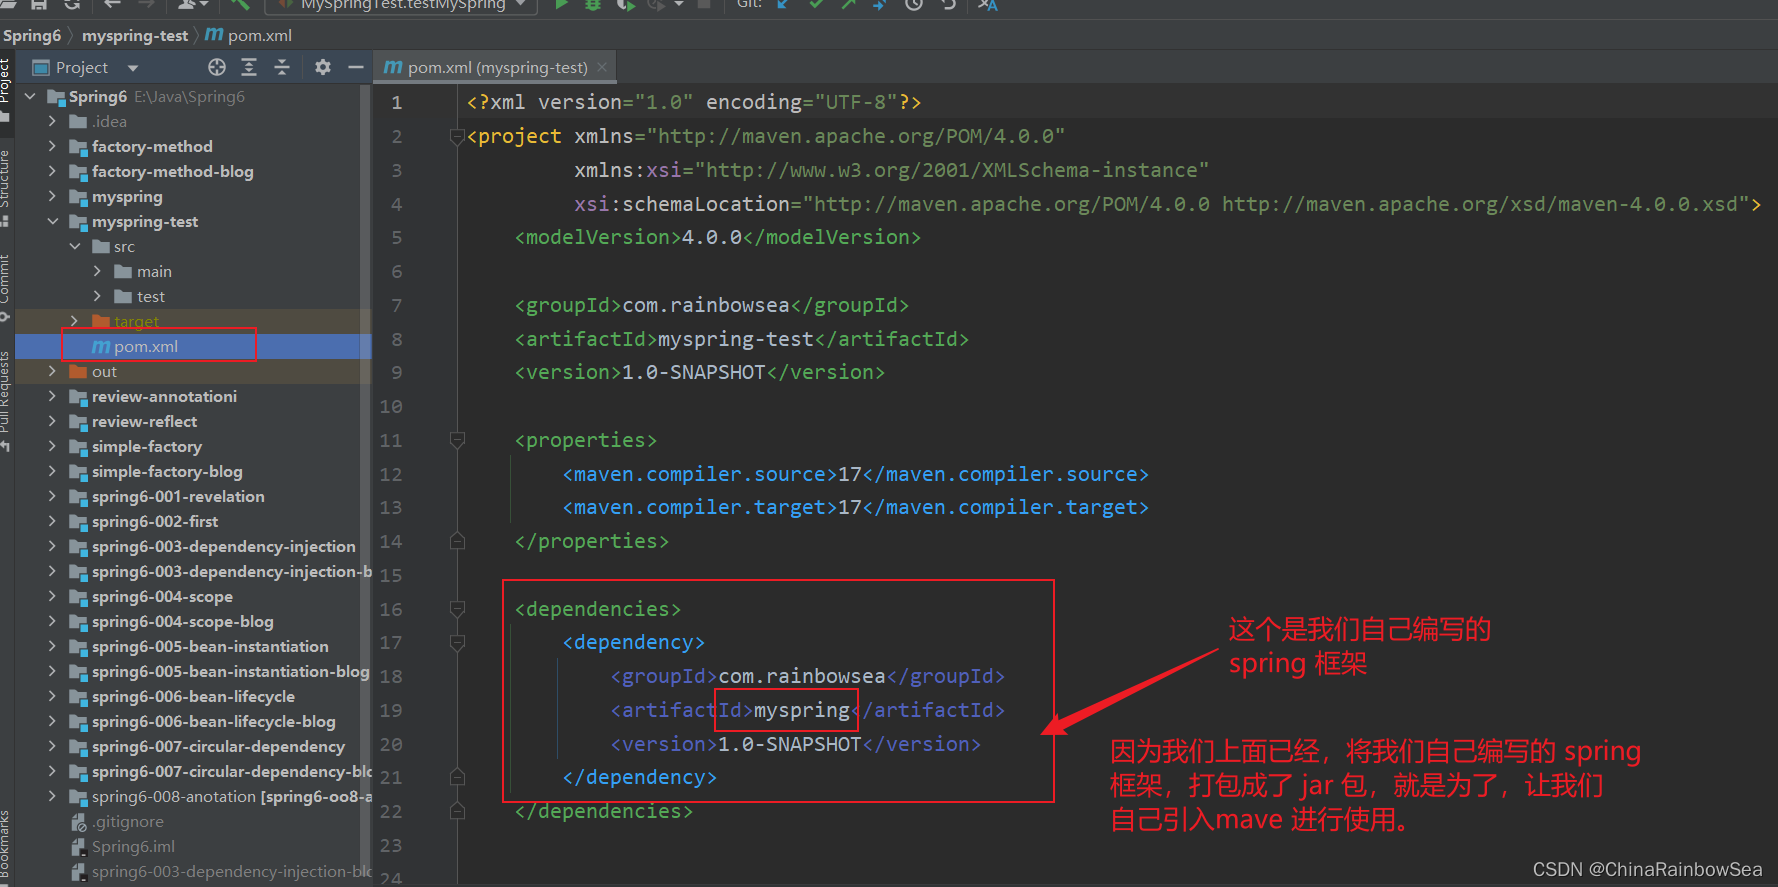The image size is (1778, 887).
Task: Open Git history clock icon
Action: [914, 4]
